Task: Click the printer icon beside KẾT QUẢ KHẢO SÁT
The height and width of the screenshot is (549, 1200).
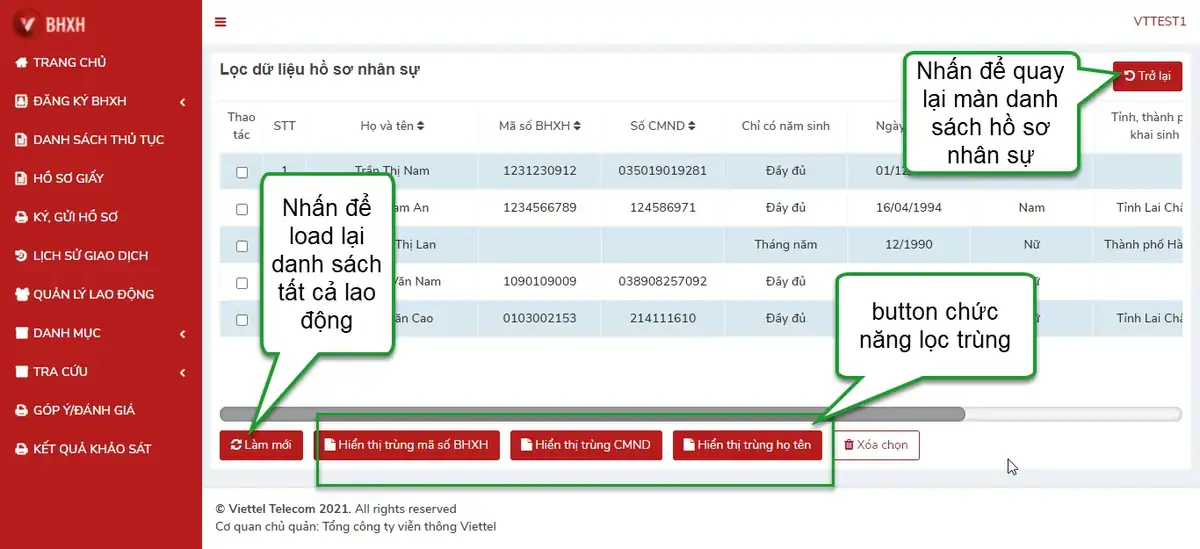Action: click(x=20, y=449)
